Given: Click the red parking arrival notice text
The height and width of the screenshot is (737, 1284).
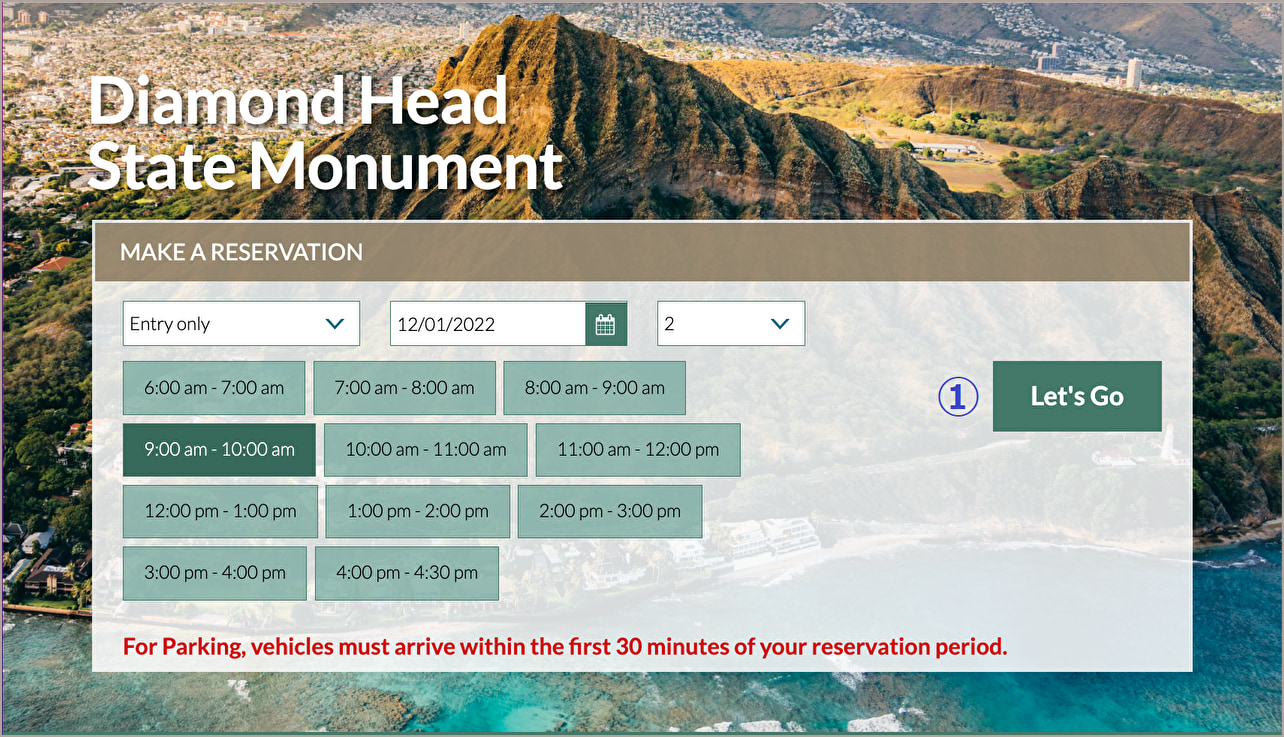Looking at the screenshot, I should tap(565, 646).
